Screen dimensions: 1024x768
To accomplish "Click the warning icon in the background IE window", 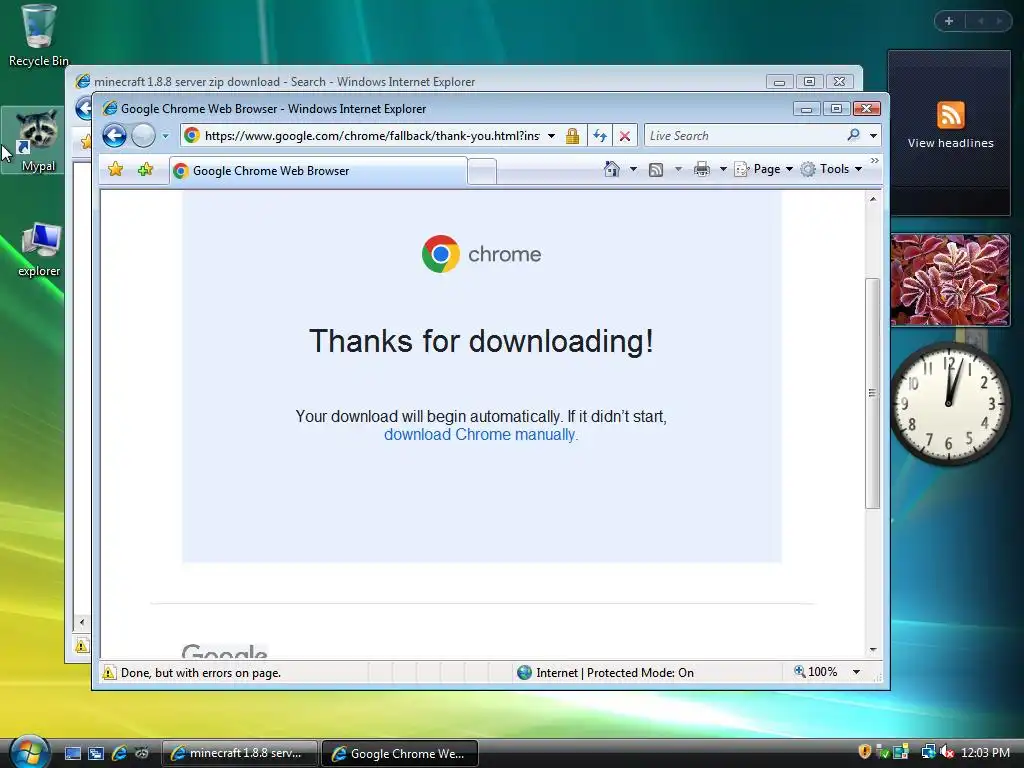I will coord(81,647).
